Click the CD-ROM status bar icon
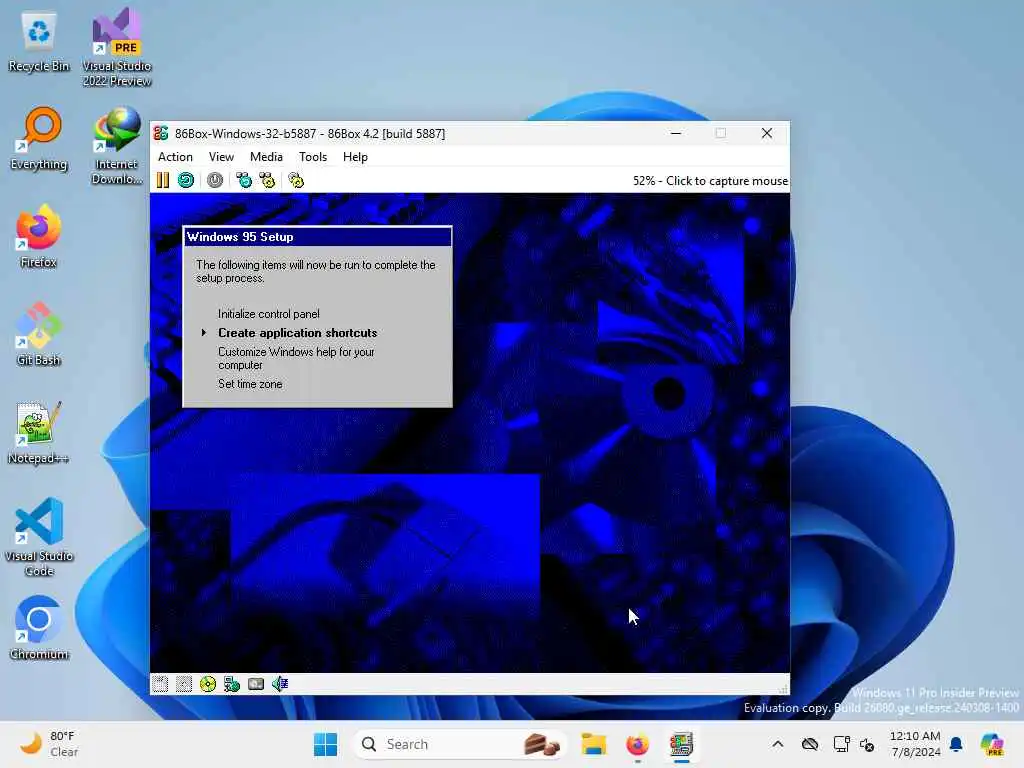This screenshot has width=1024, height=768. click(x=208, y=684)
